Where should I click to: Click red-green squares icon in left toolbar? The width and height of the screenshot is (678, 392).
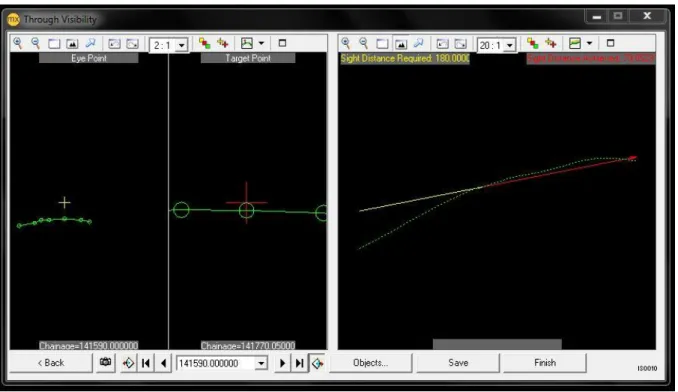[205, 43]
